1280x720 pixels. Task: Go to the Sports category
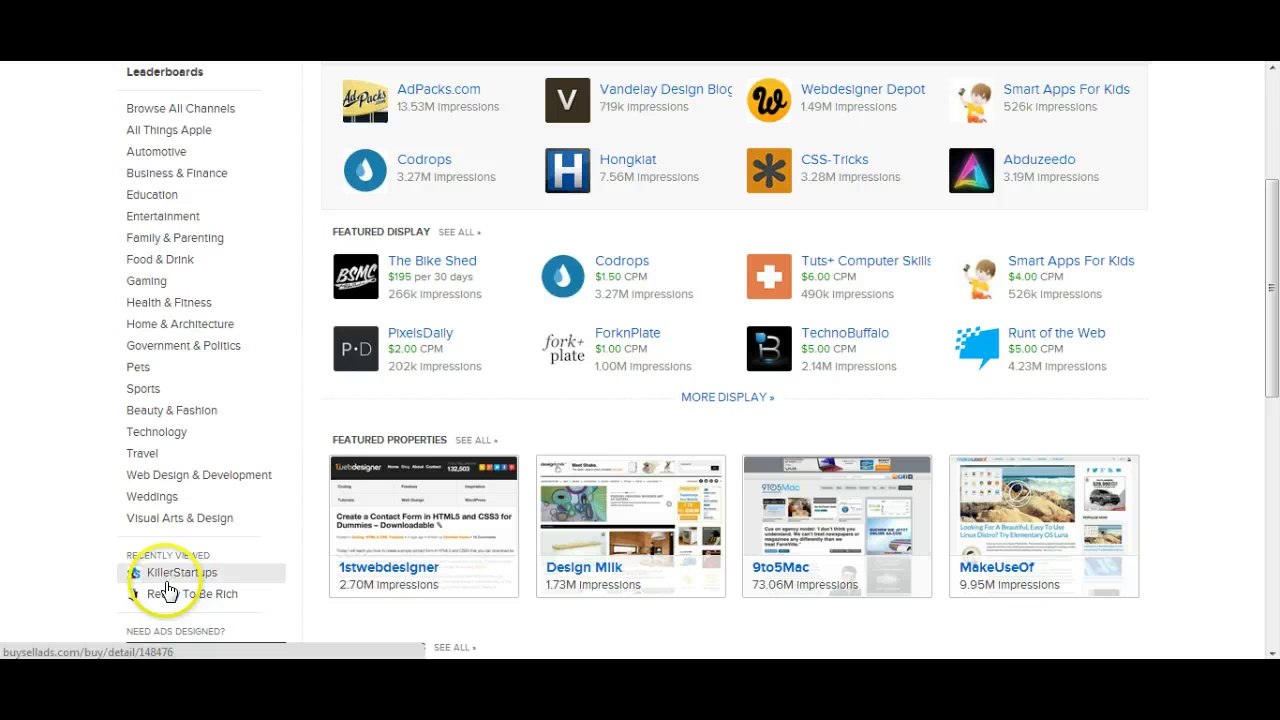tap(143, 389)
